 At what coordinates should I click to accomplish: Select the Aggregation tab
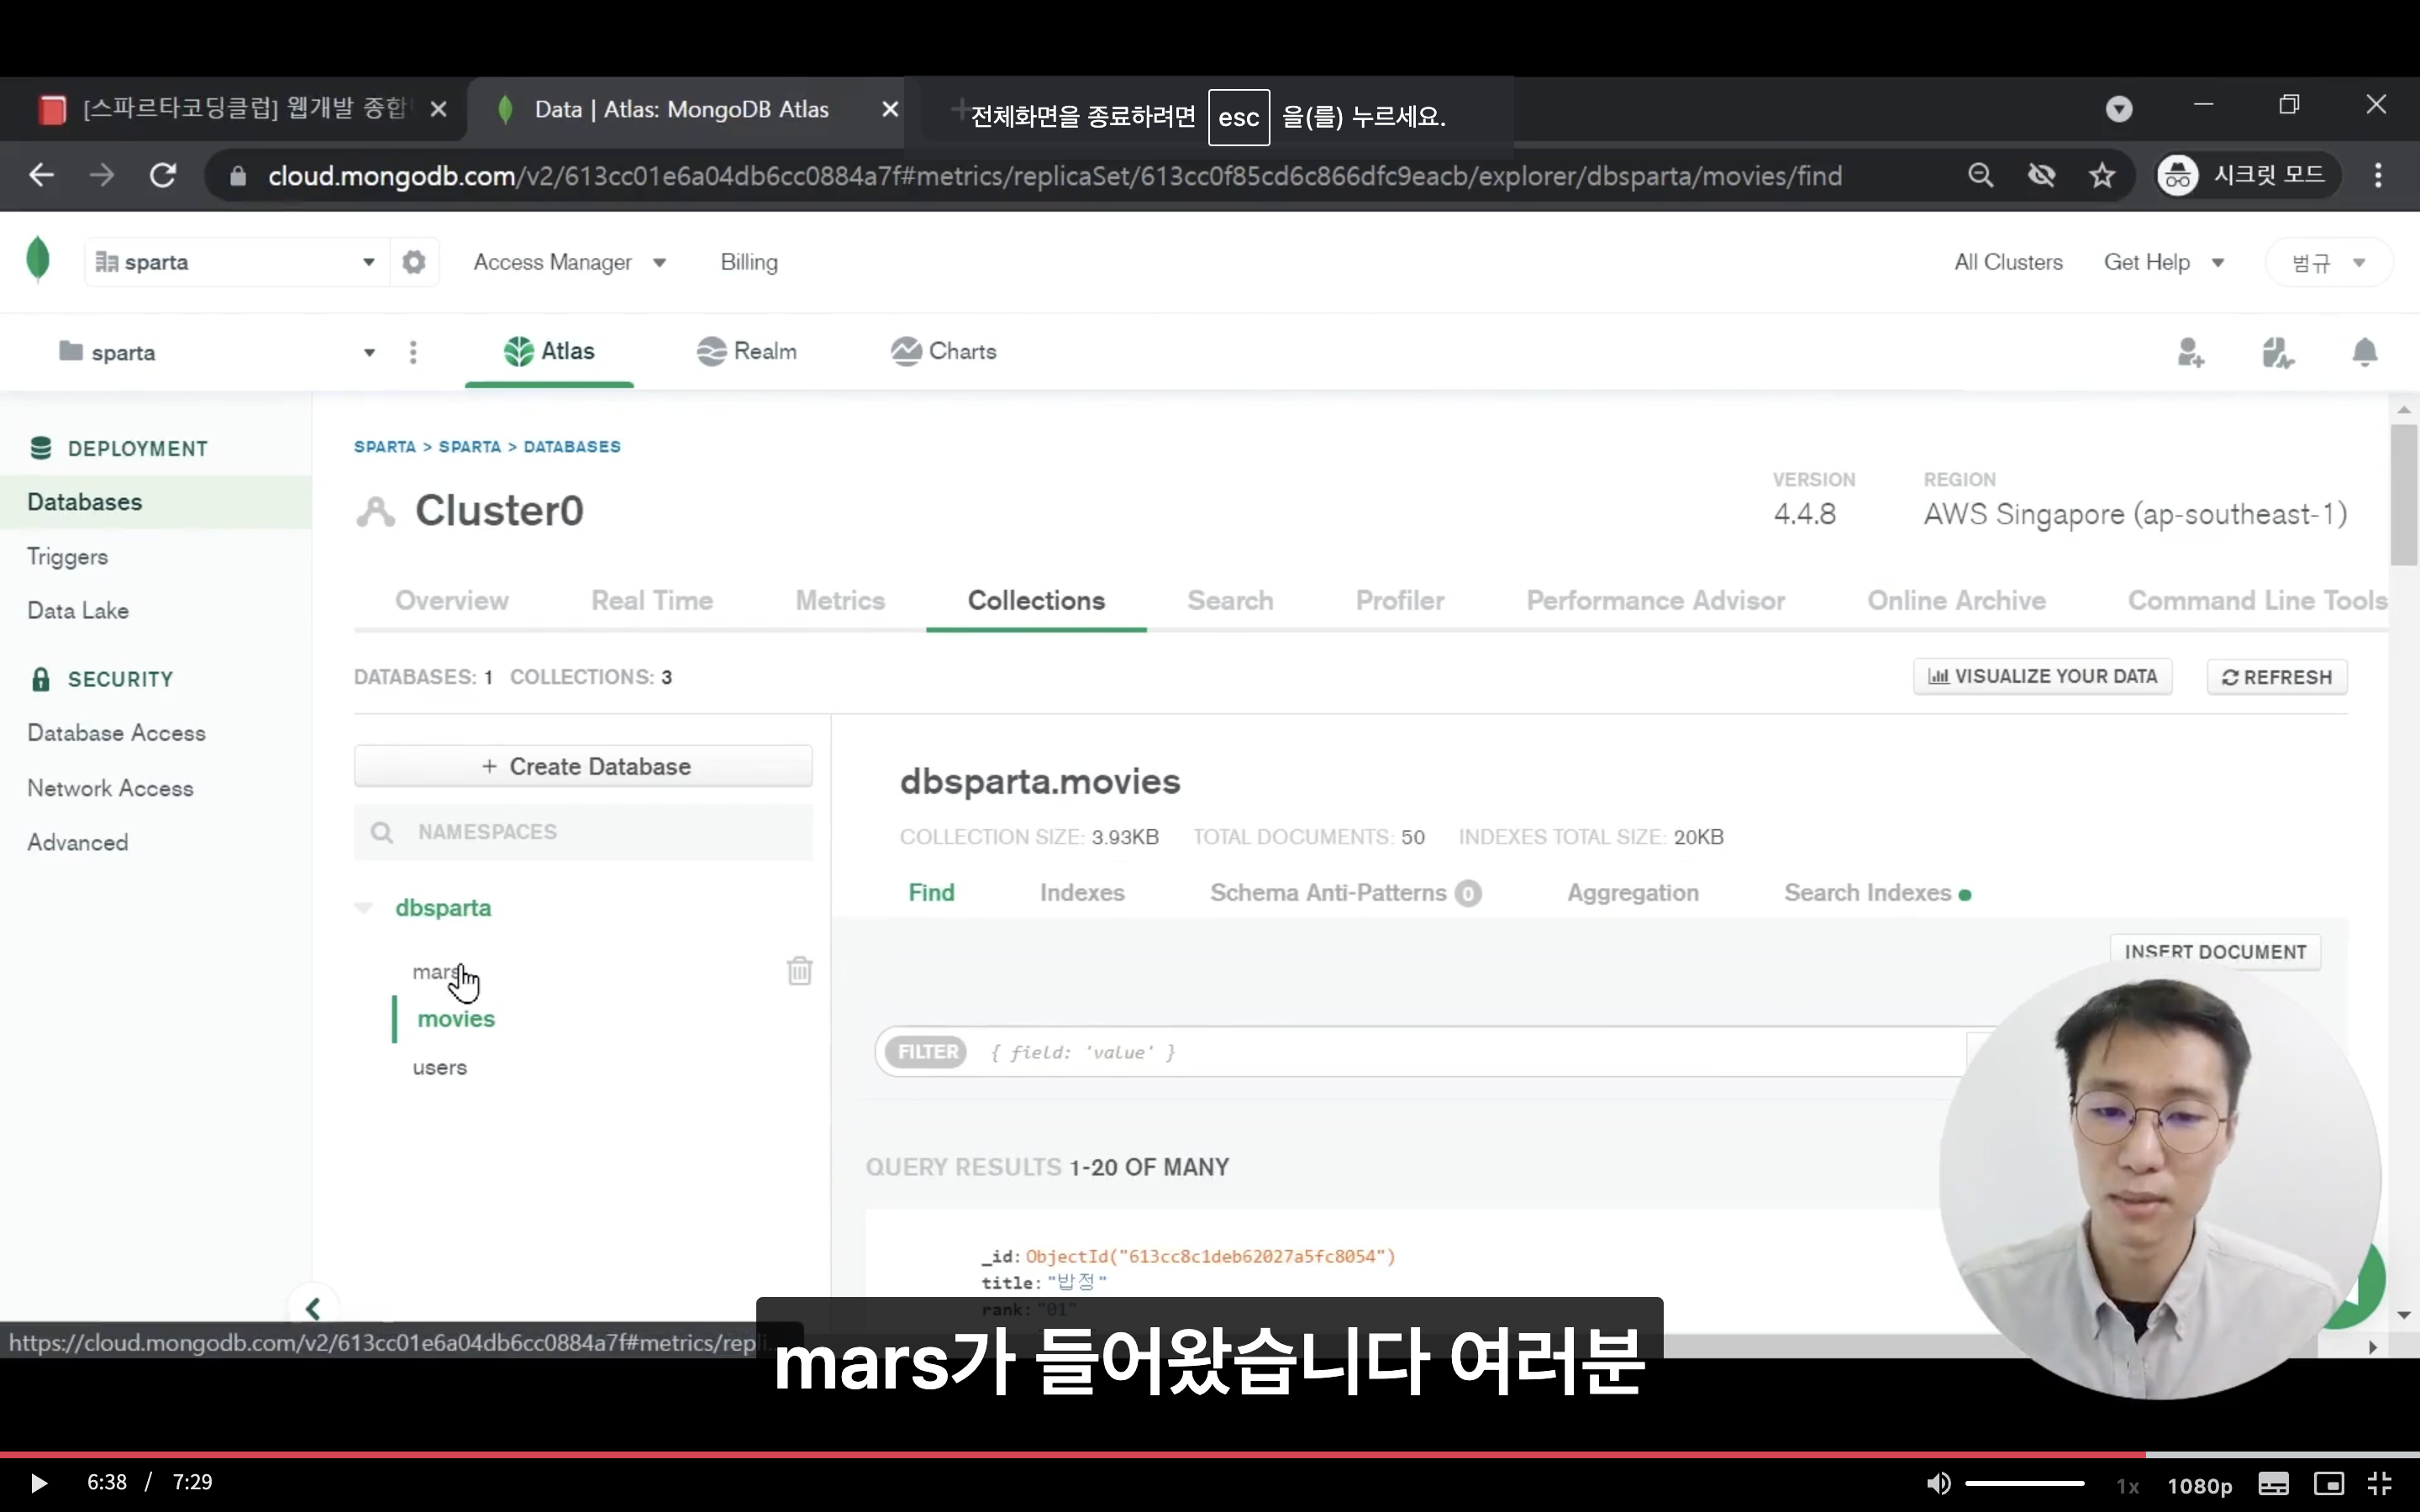[1633, 892]
